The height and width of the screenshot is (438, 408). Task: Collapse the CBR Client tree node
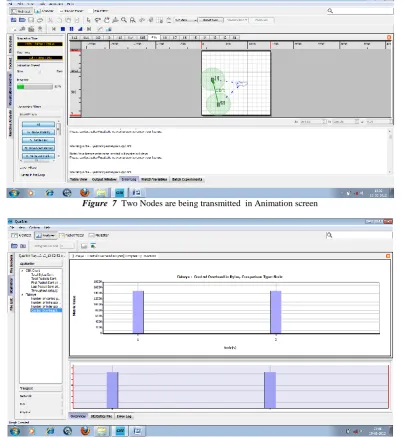[x=22, y=271]
